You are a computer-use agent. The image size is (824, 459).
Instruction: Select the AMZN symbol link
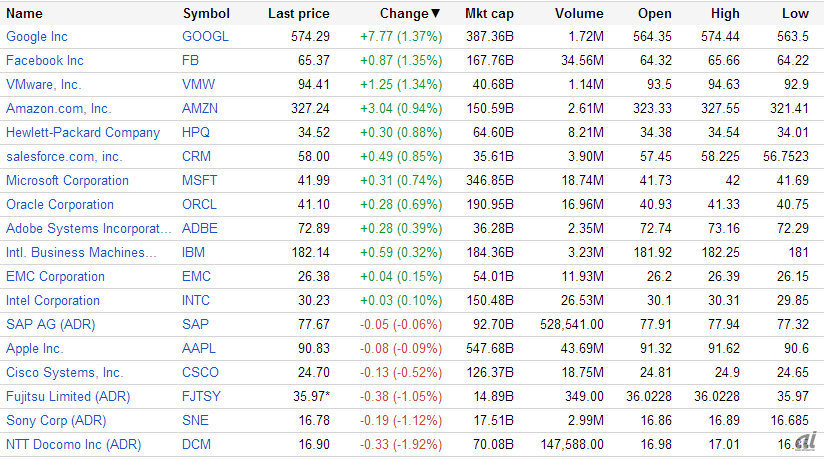pyautogui.click(x=200, y=109)
